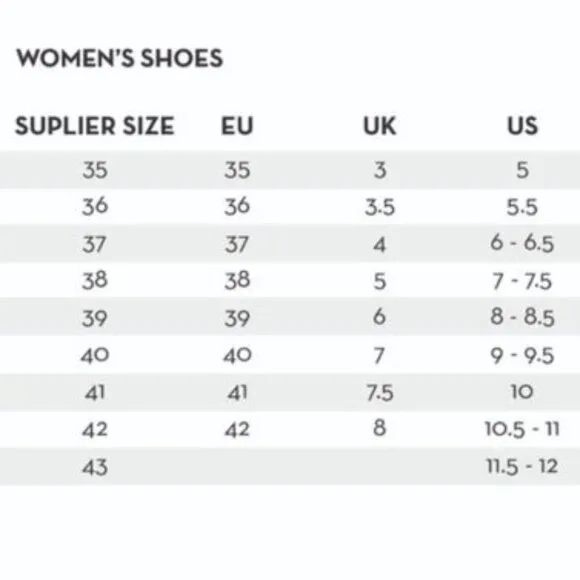Click the EU column header
Screen dimensions: 580x580
click(237, 126)
